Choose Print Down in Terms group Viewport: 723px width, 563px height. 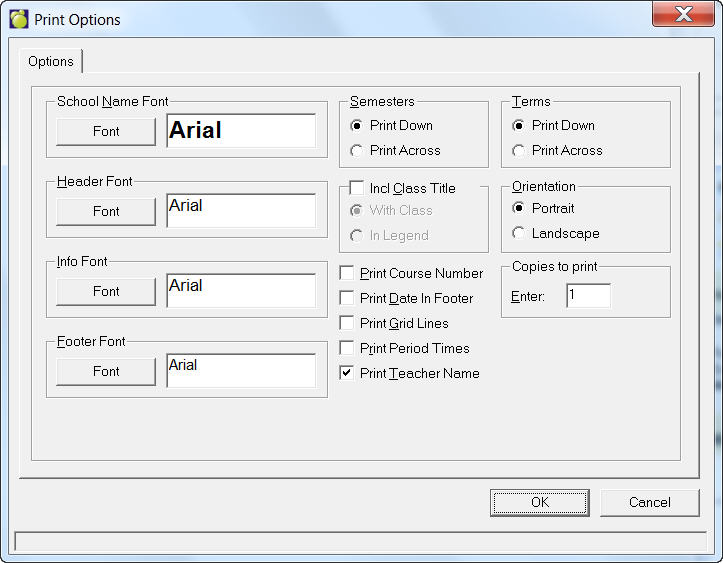tap(519, 126)
